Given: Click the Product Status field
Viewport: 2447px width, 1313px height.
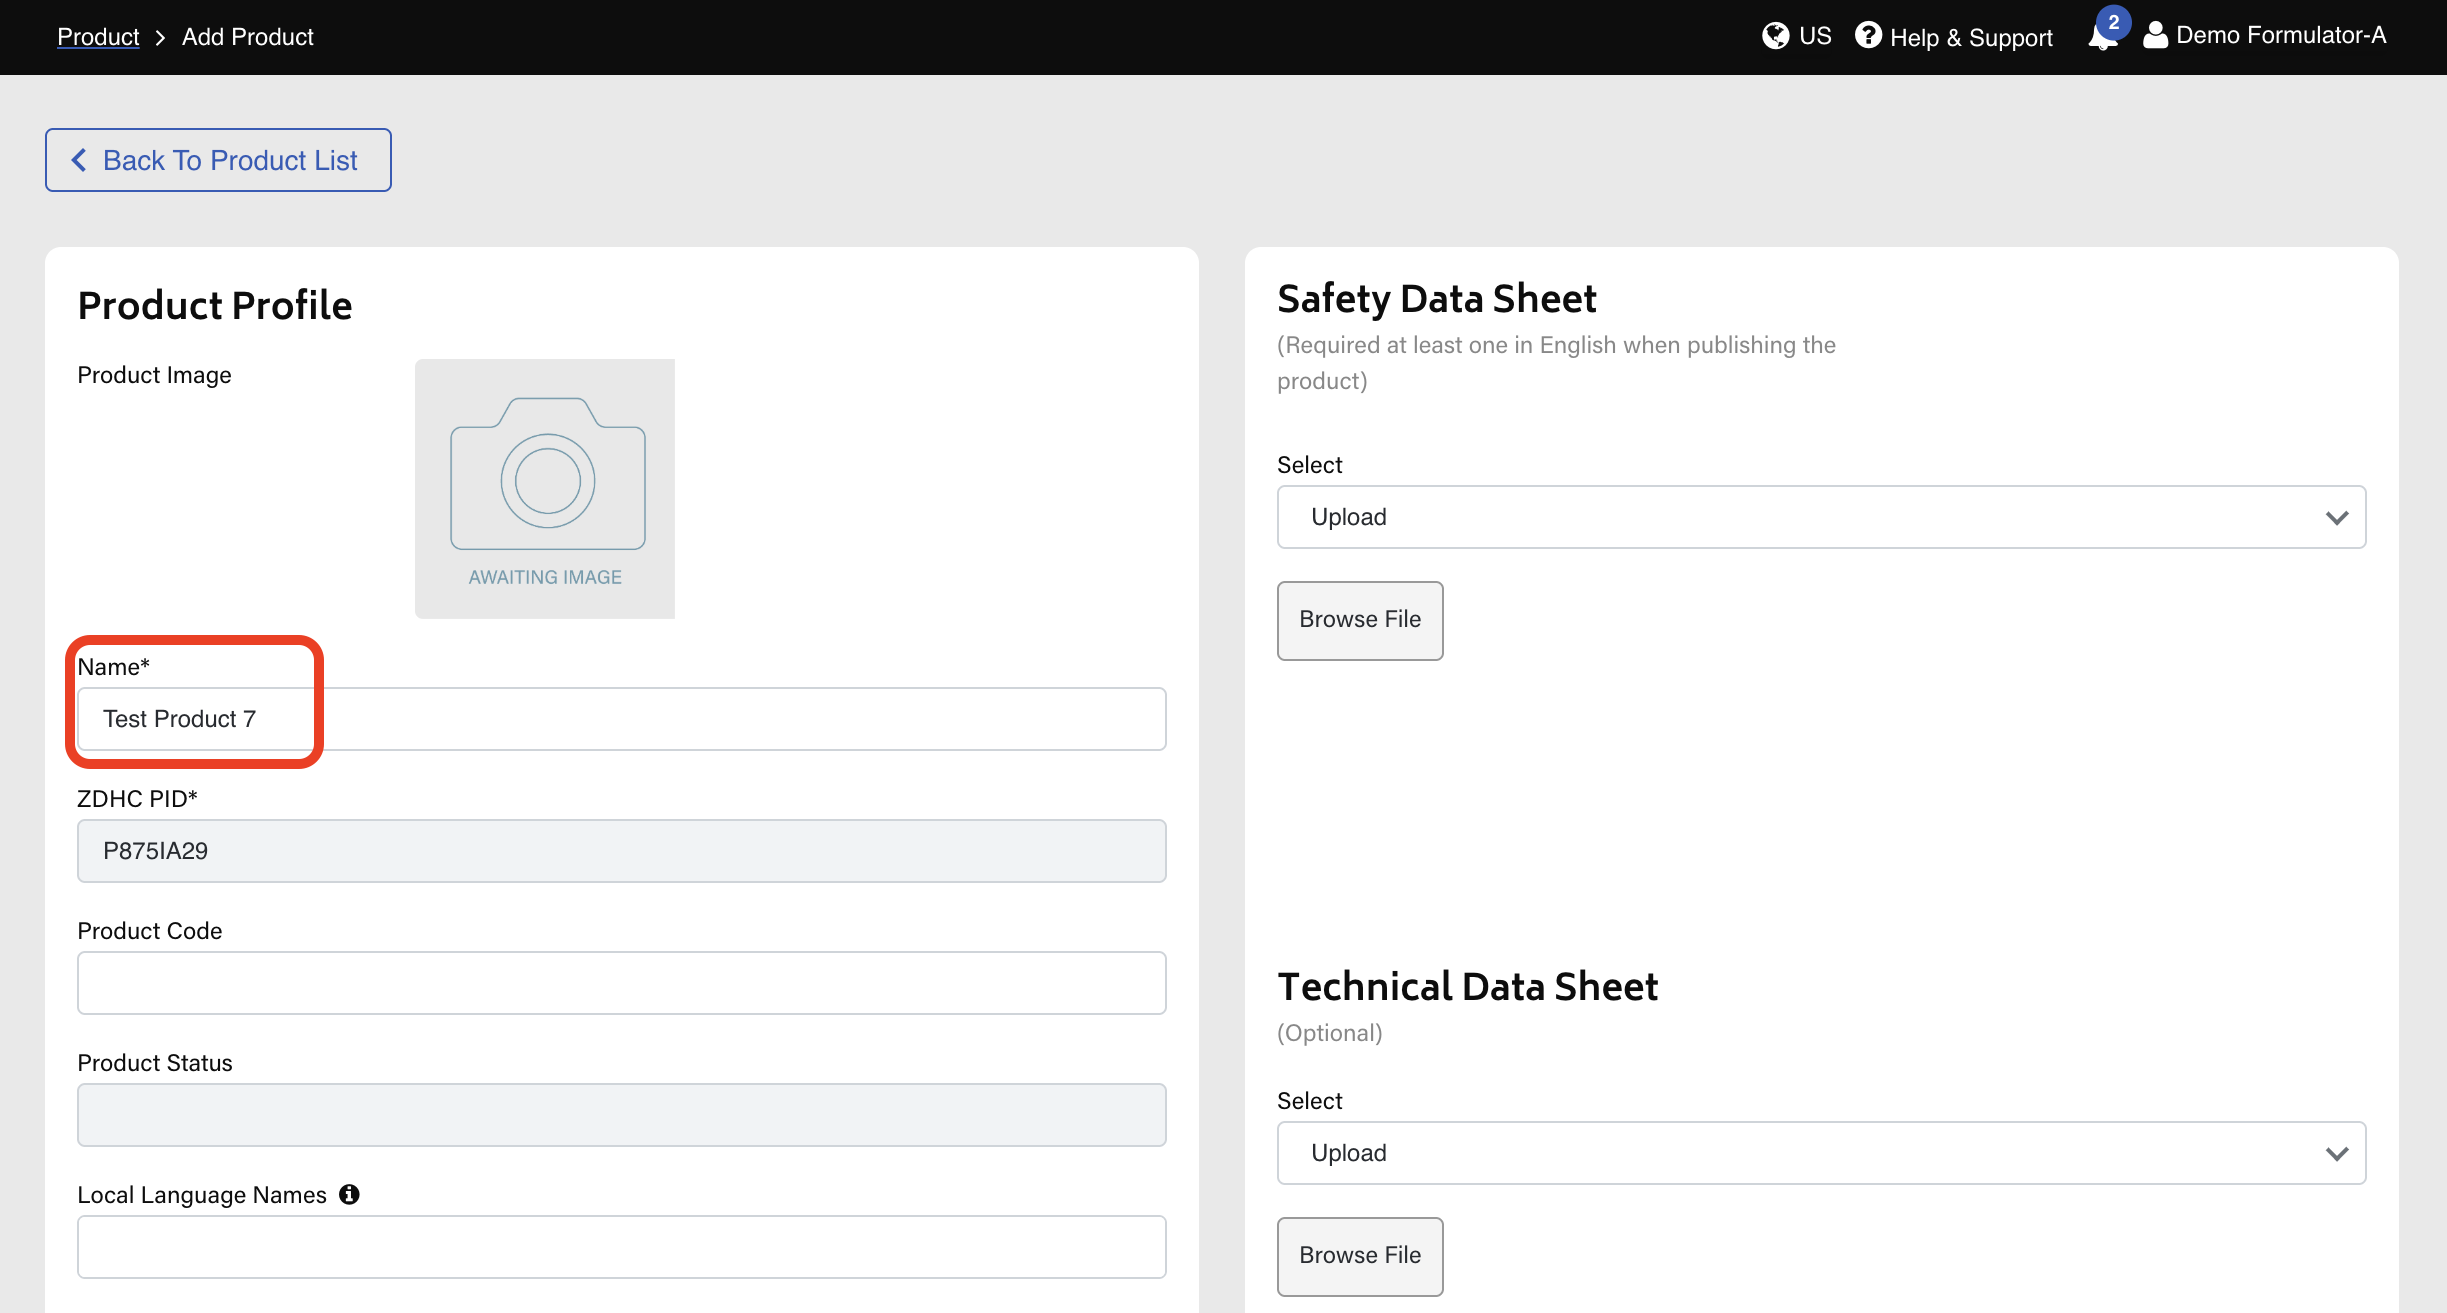Looking at the screenshot, I should (620, 1115).
